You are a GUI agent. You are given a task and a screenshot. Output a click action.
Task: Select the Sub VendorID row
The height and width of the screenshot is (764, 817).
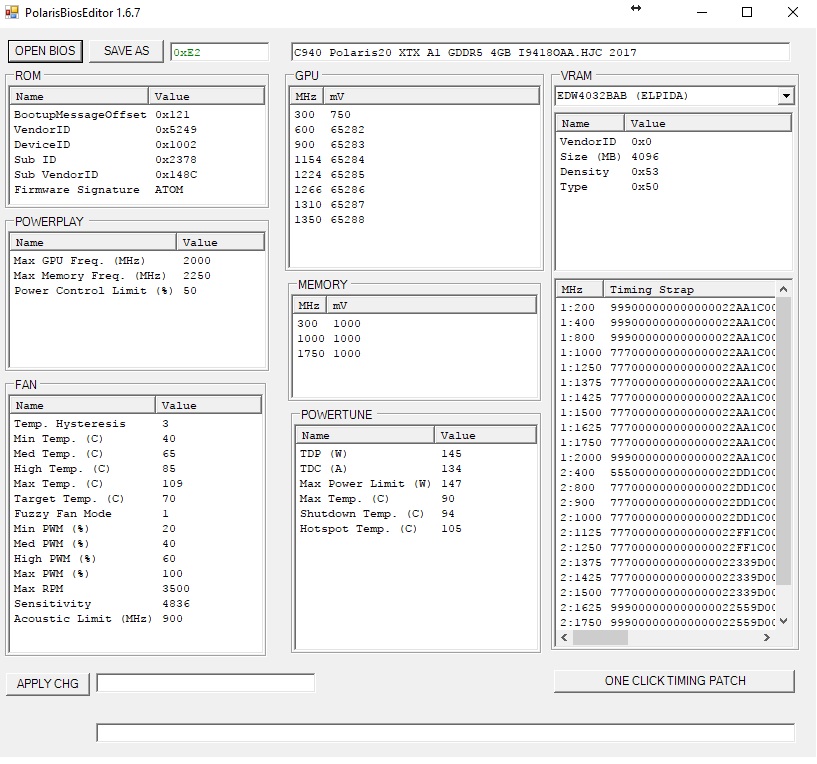coord(137,175)
